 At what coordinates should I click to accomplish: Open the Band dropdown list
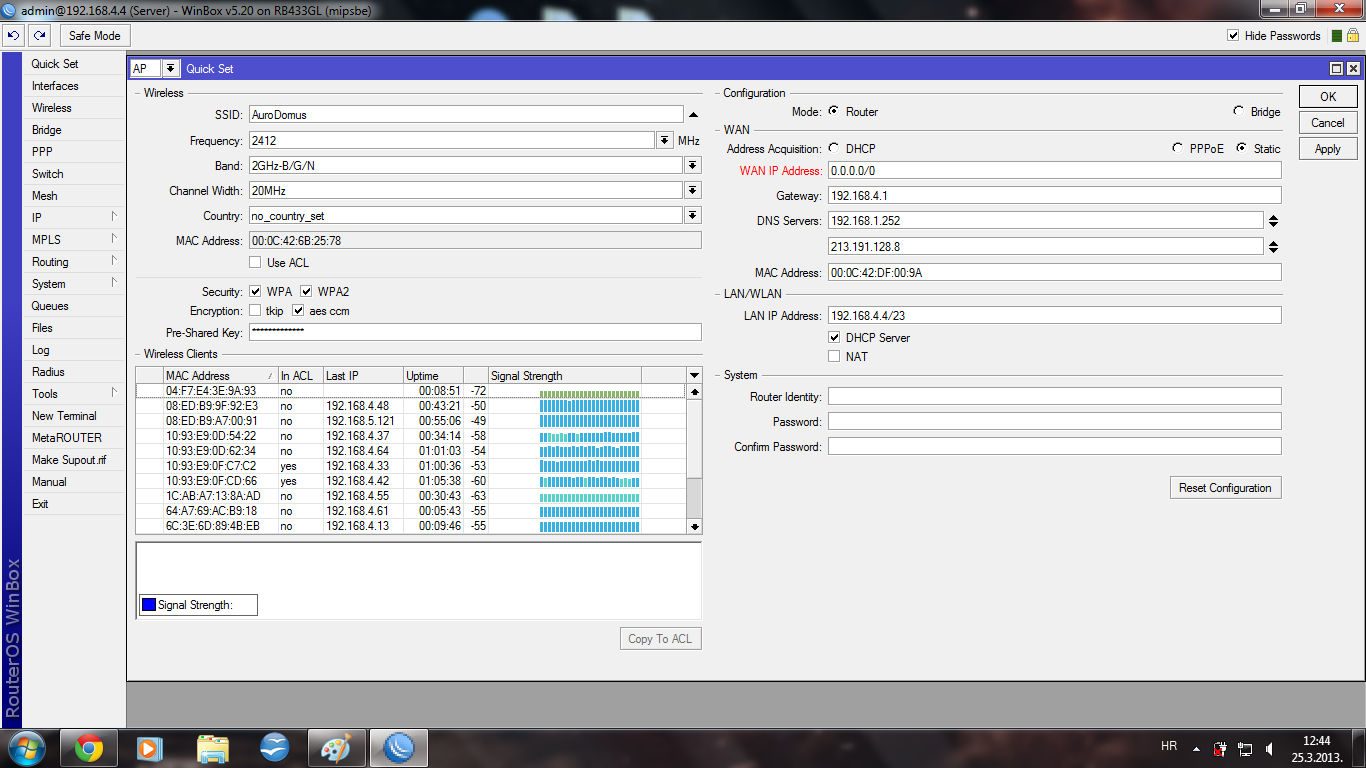692,166
